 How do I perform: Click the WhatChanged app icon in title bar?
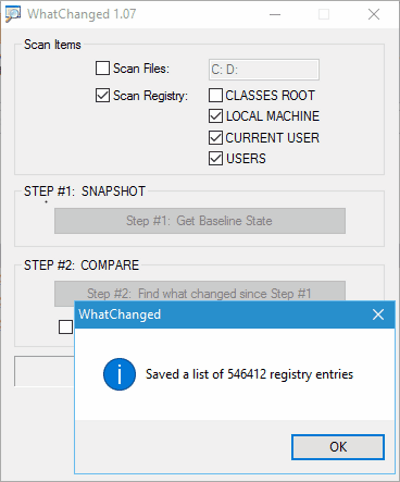pos(13,14)
